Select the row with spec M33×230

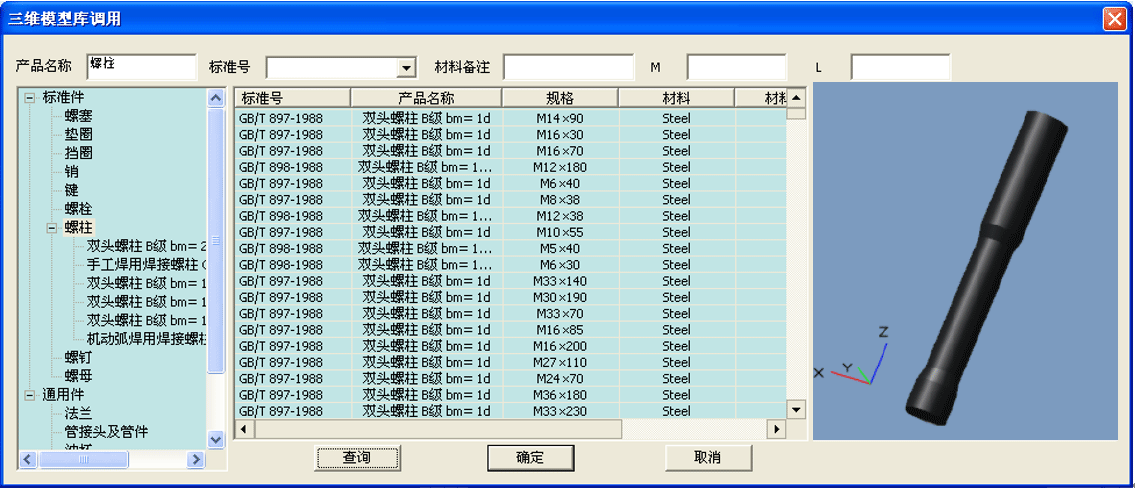point(510,411)
